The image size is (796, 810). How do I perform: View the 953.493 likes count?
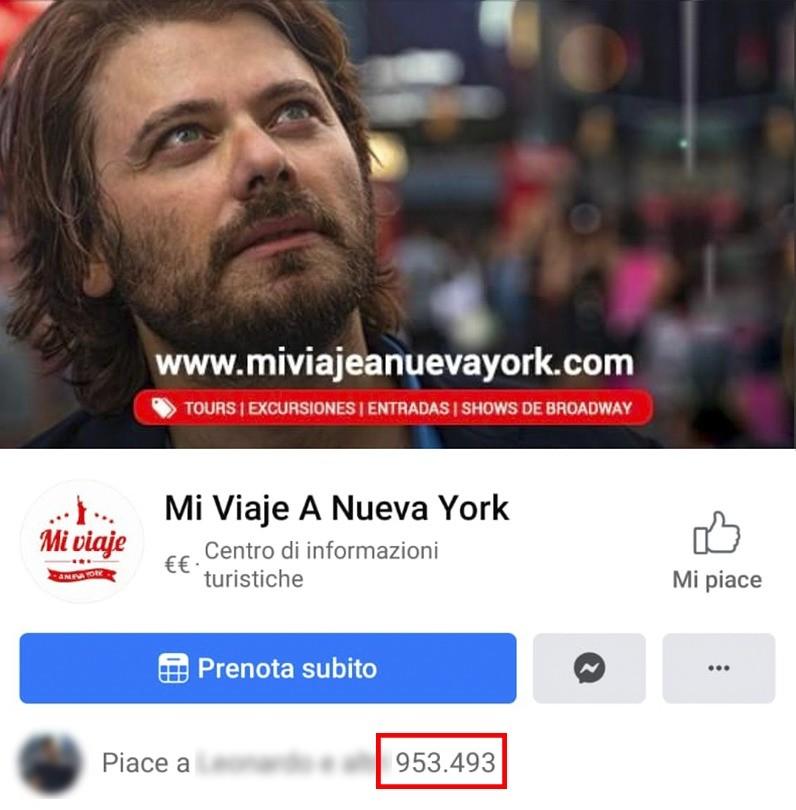(445, 762)
